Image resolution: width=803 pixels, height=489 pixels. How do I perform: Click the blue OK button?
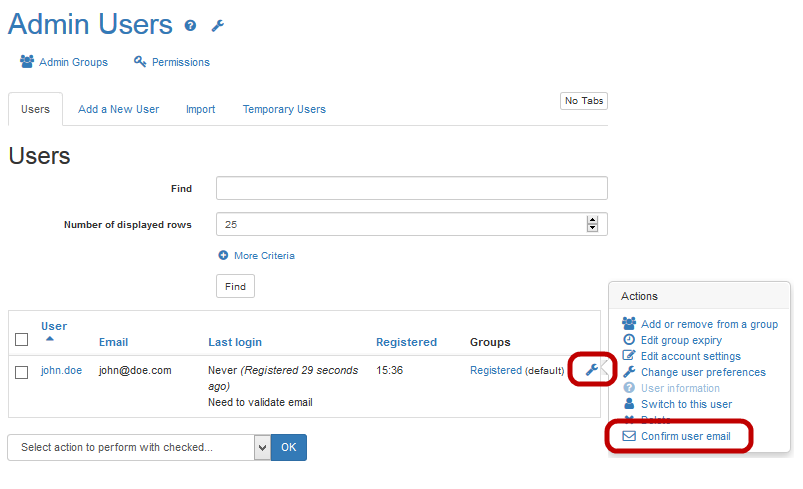289,447
